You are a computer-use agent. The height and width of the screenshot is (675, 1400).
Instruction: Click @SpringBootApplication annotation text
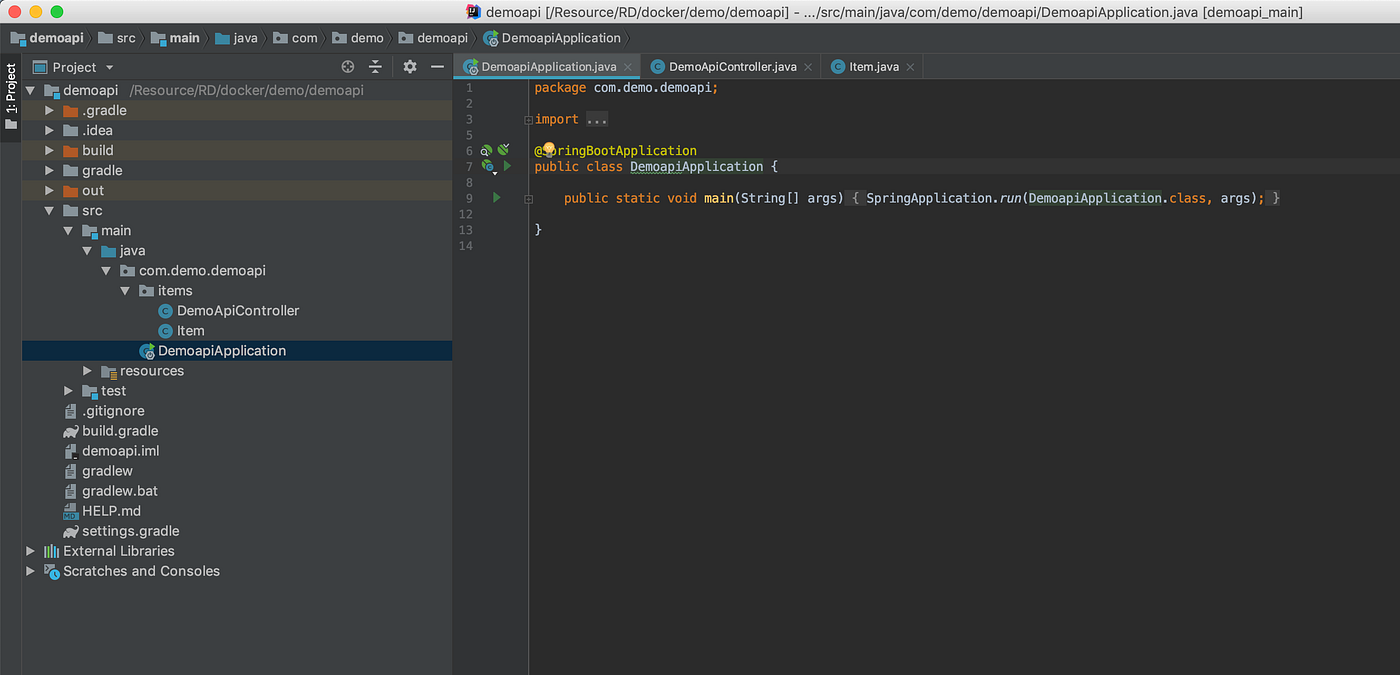(615, 151)
